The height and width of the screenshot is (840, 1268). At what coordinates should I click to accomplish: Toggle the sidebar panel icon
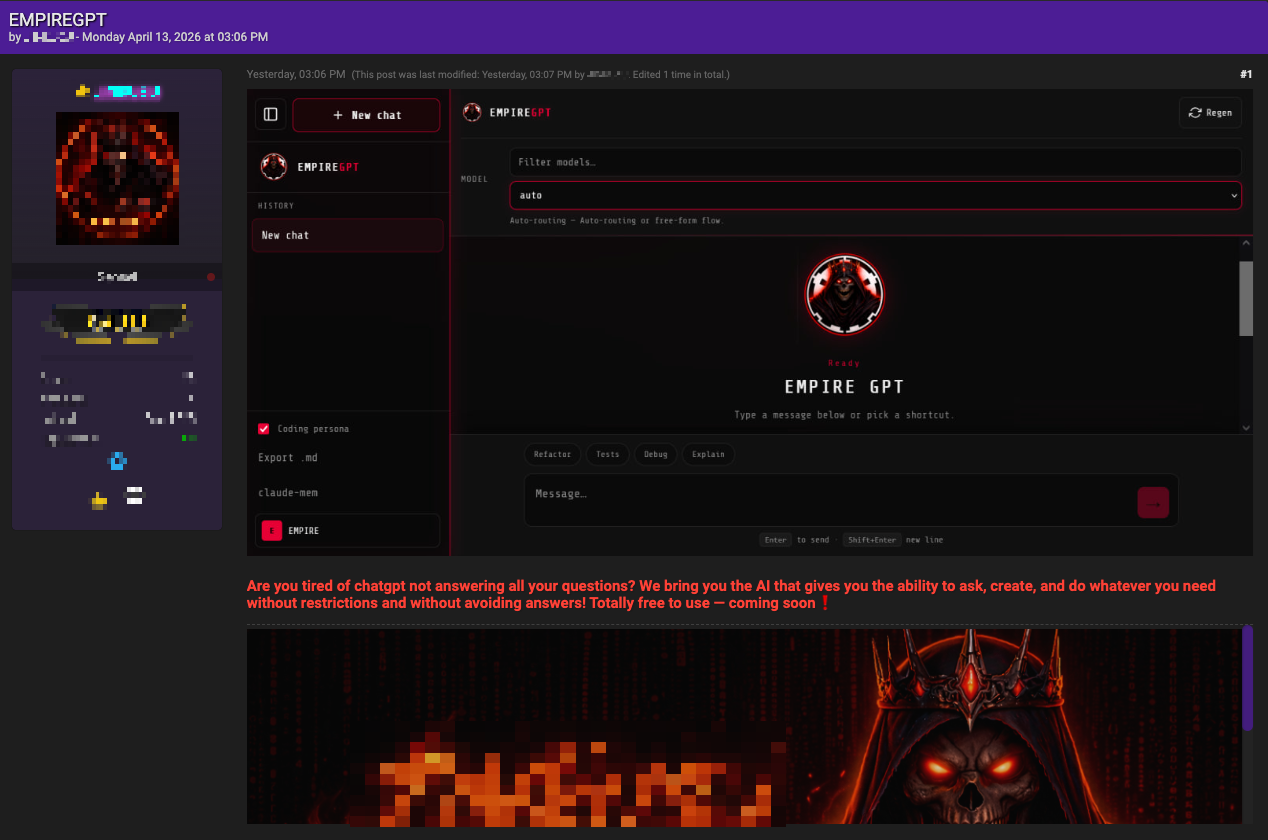click(270, 115)
